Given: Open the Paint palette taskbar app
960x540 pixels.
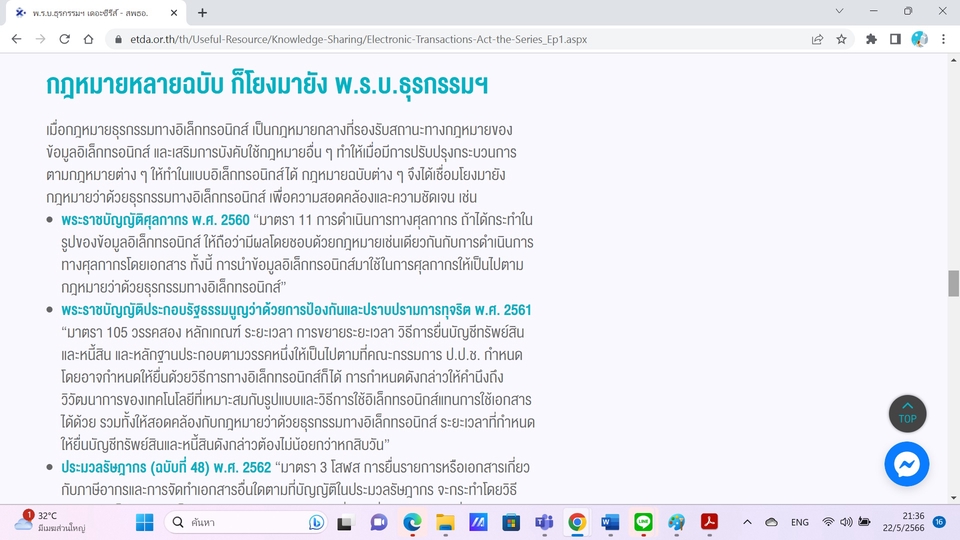Looking at the screenshot, I should [x=676, y=522].
